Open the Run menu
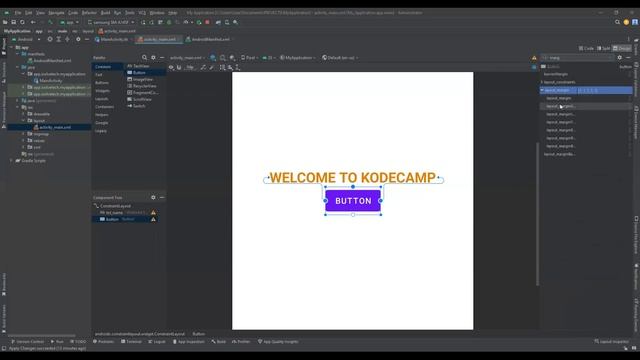Viewport: 640px width, 360px height. (x=118, y=13)
